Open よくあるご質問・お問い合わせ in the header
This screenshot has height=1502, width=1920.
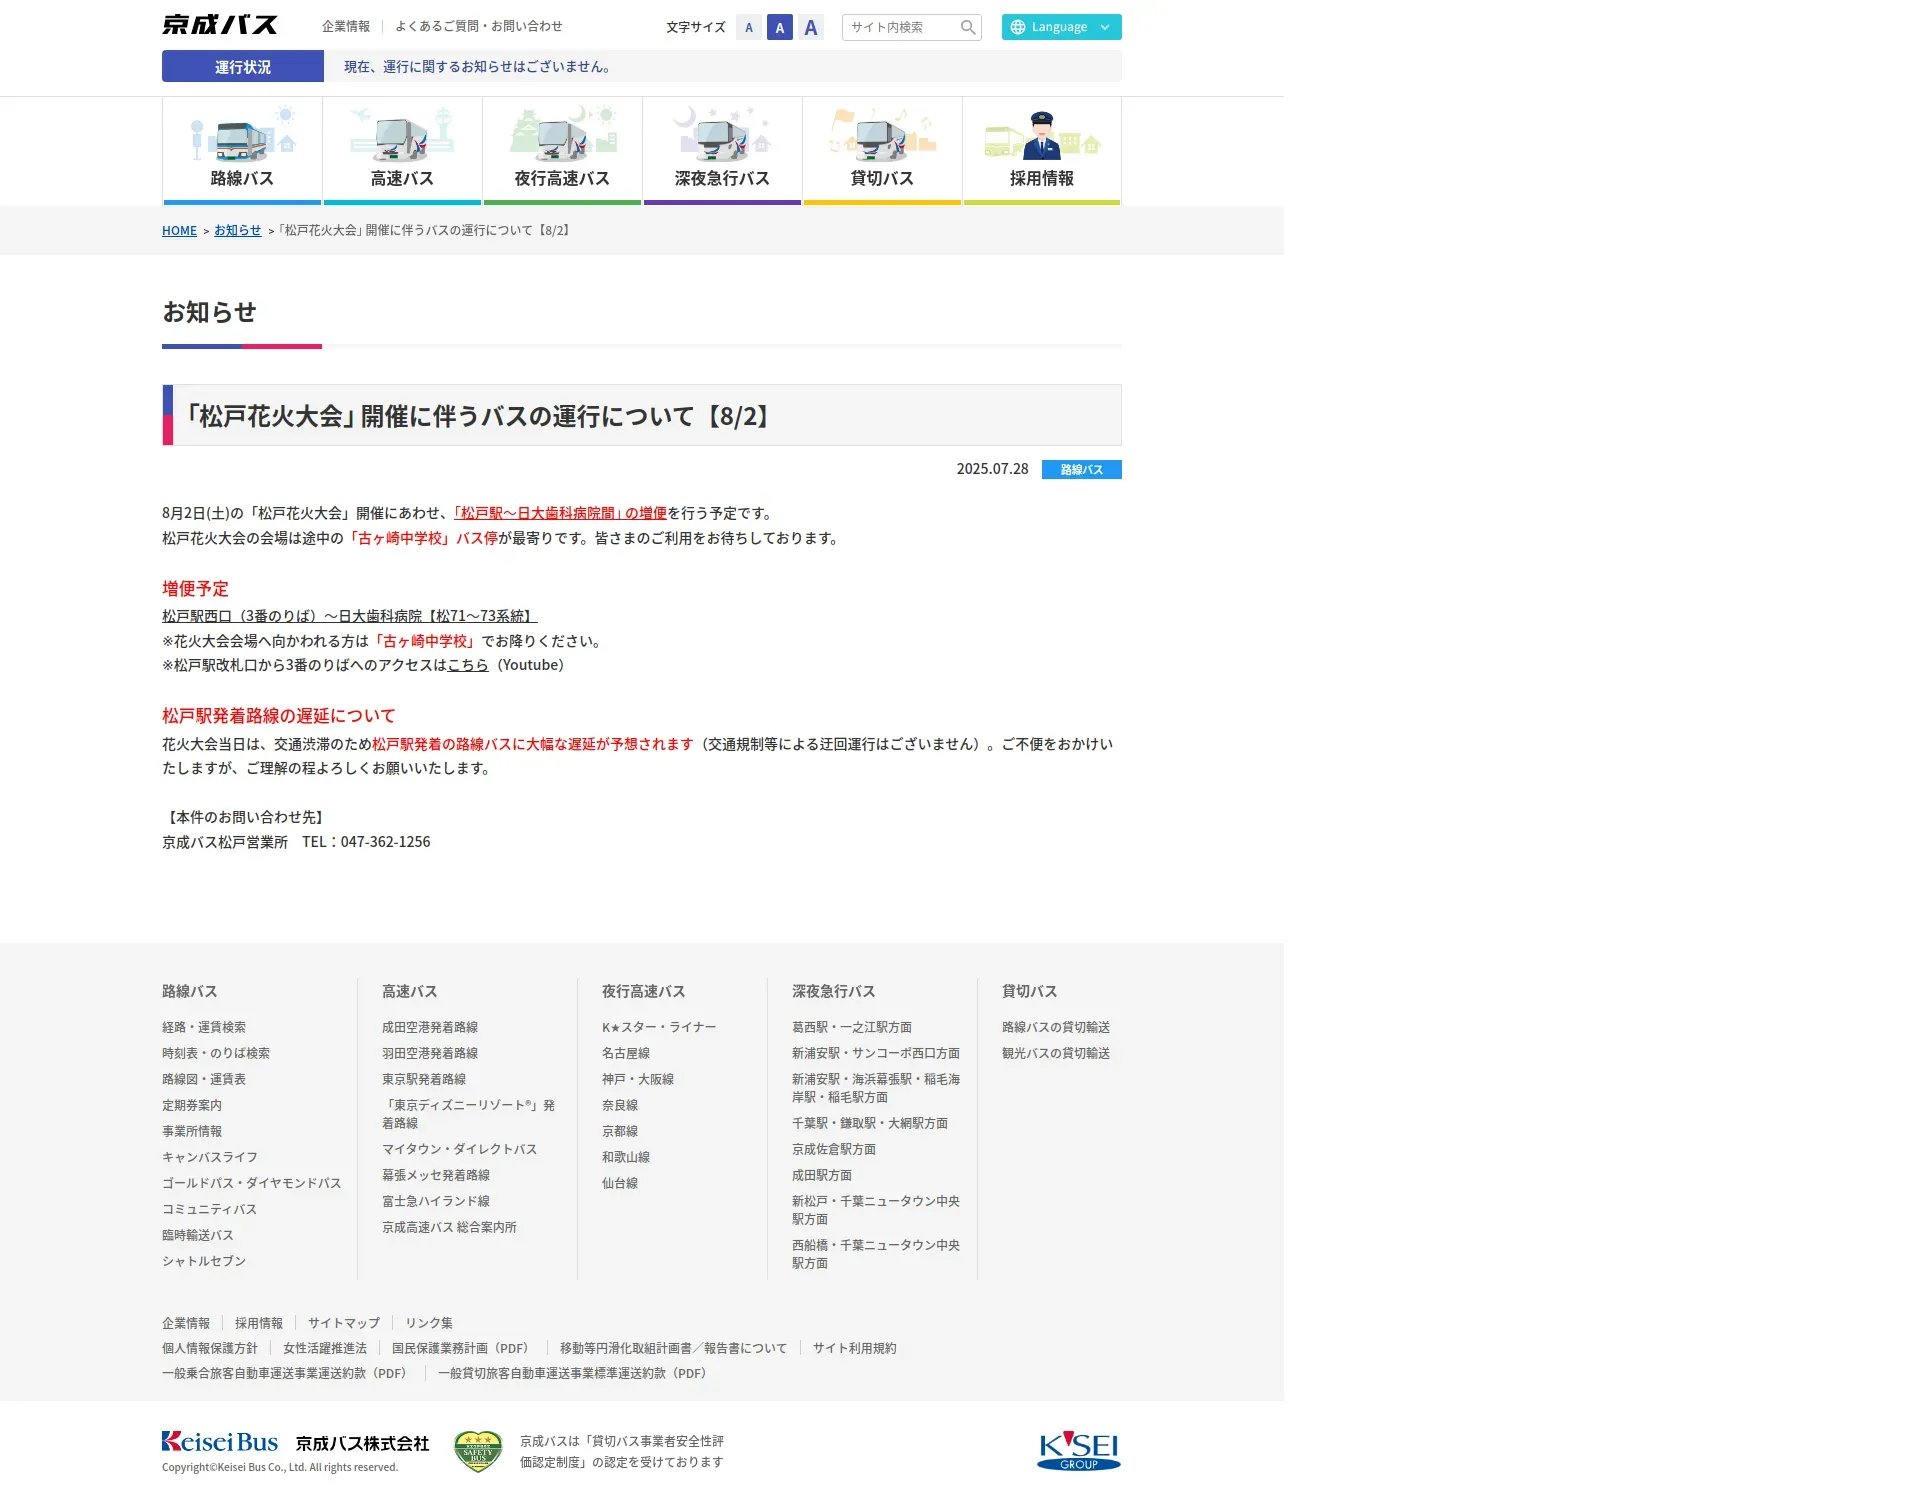tap(478, 26)
